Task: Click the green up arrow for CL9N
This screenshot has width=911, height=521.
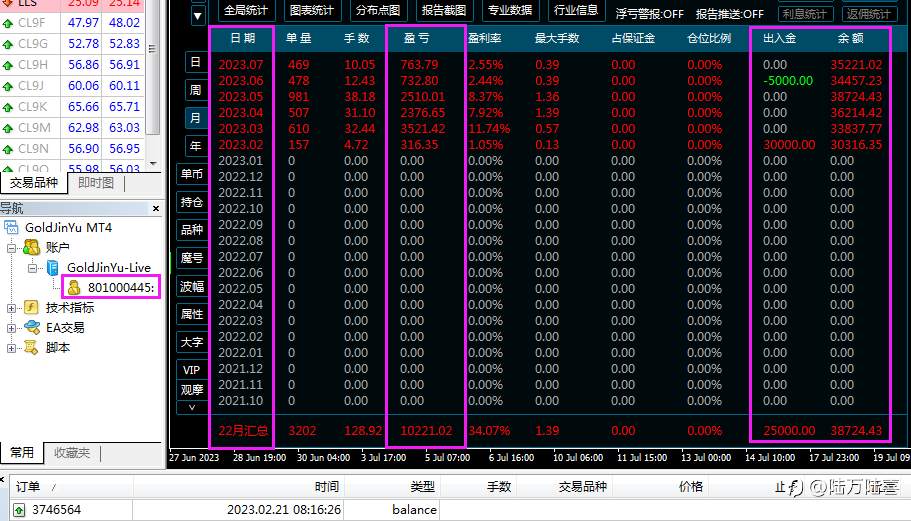Action: tap(8, 149)
